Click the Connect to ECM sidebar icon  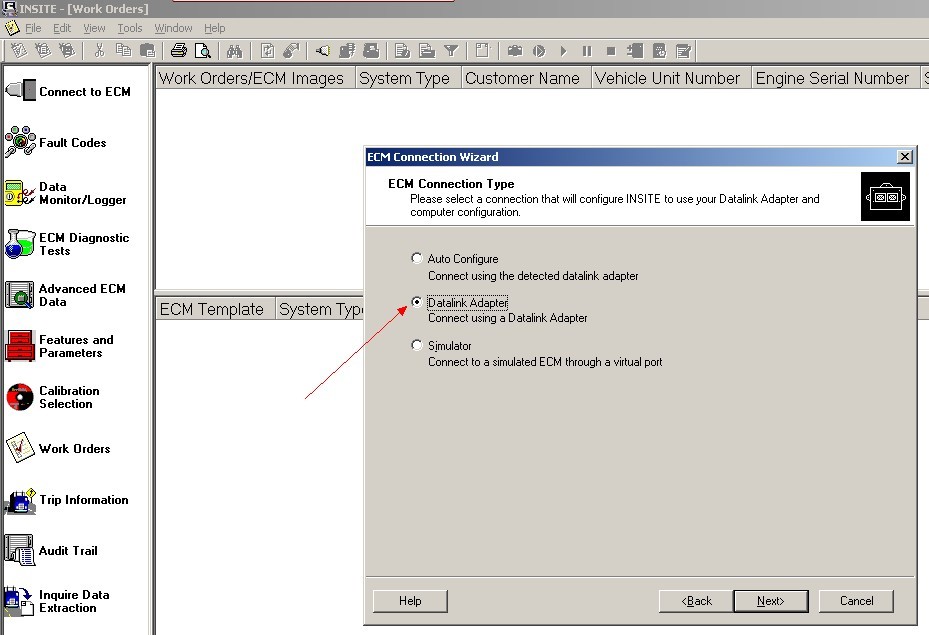21,91
